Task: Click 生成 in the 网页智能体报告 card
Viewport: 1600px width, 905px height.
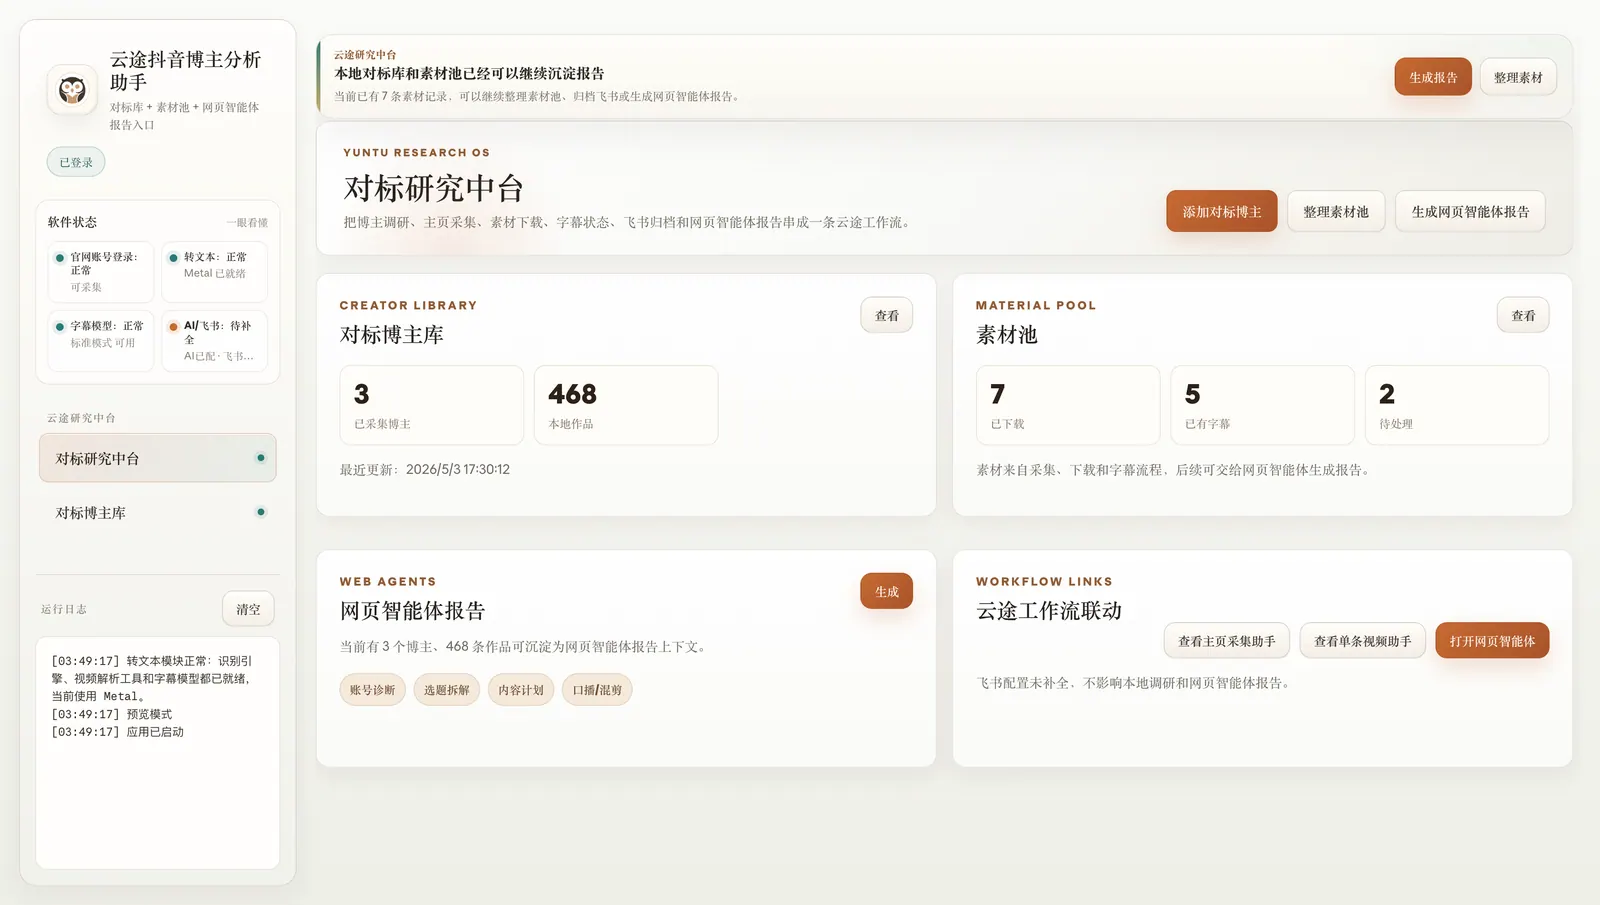Action: coord(887,591)
